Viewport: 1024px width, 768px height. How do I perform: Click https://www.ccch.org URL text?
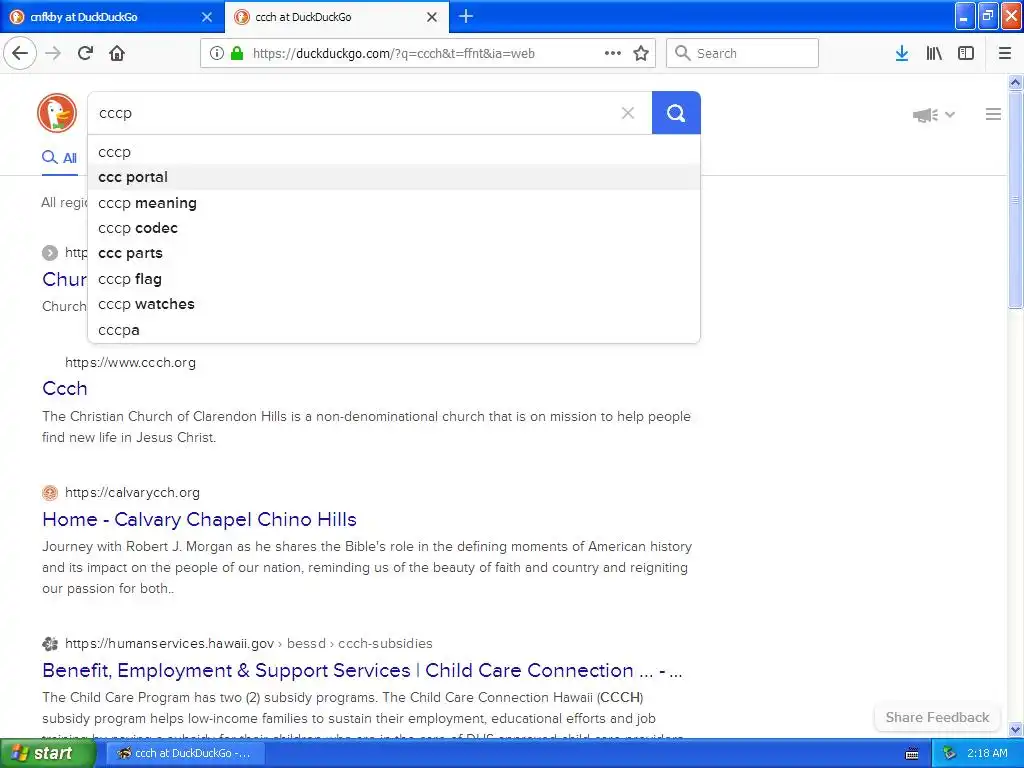(x=130, y=362)
